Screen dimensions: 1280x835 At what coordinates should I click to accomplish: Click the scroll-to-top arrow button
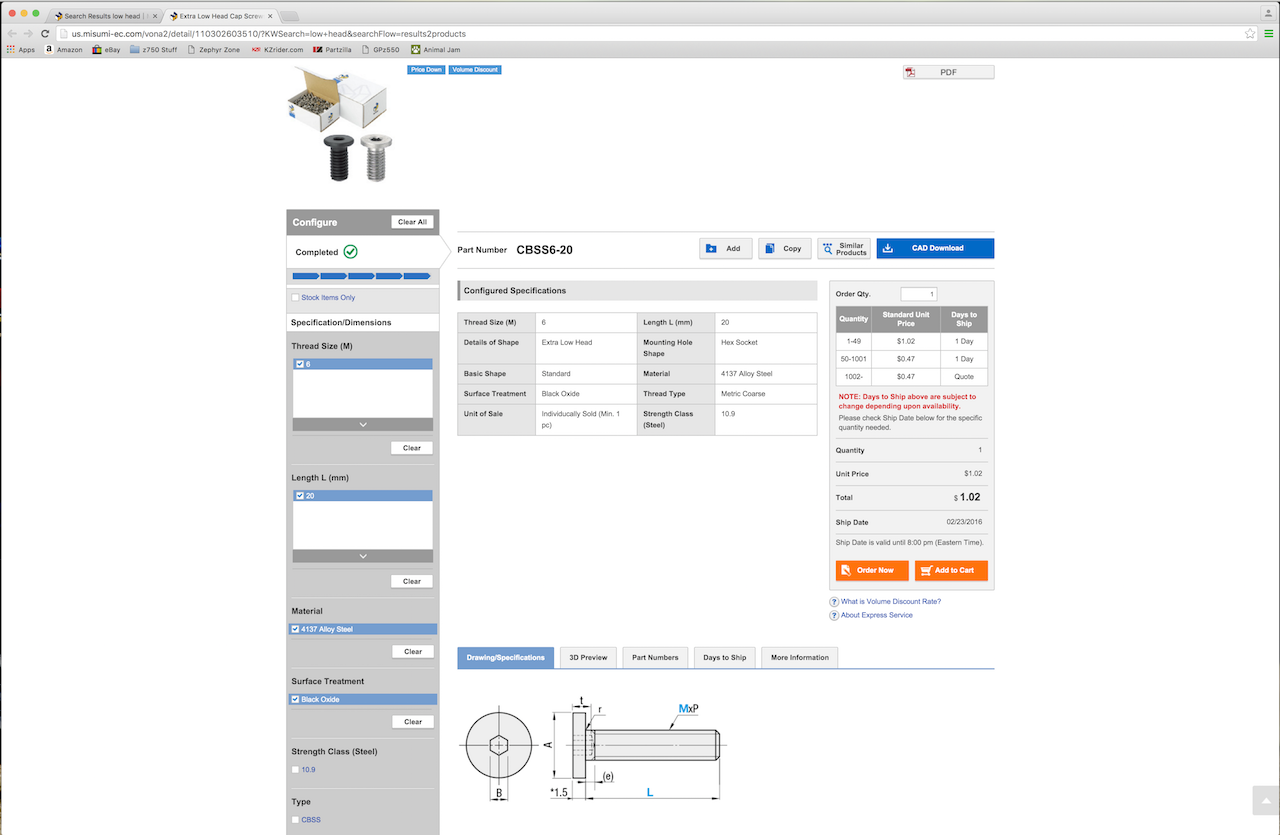click(x=1265, y=800)
